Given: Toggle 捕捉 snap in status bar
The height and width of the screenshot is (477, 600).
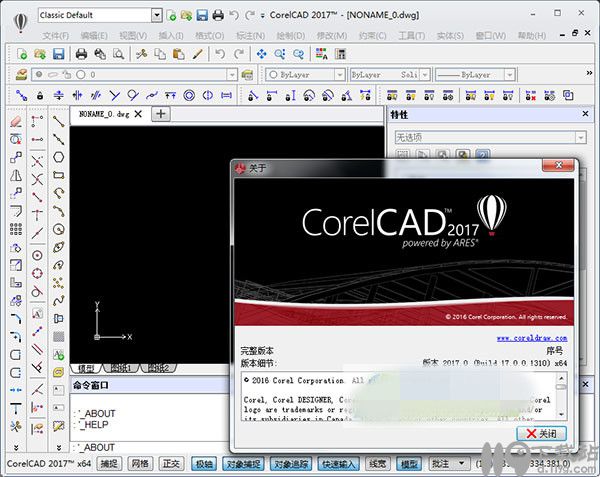Looking at the screenshot, I should point(109,464).
